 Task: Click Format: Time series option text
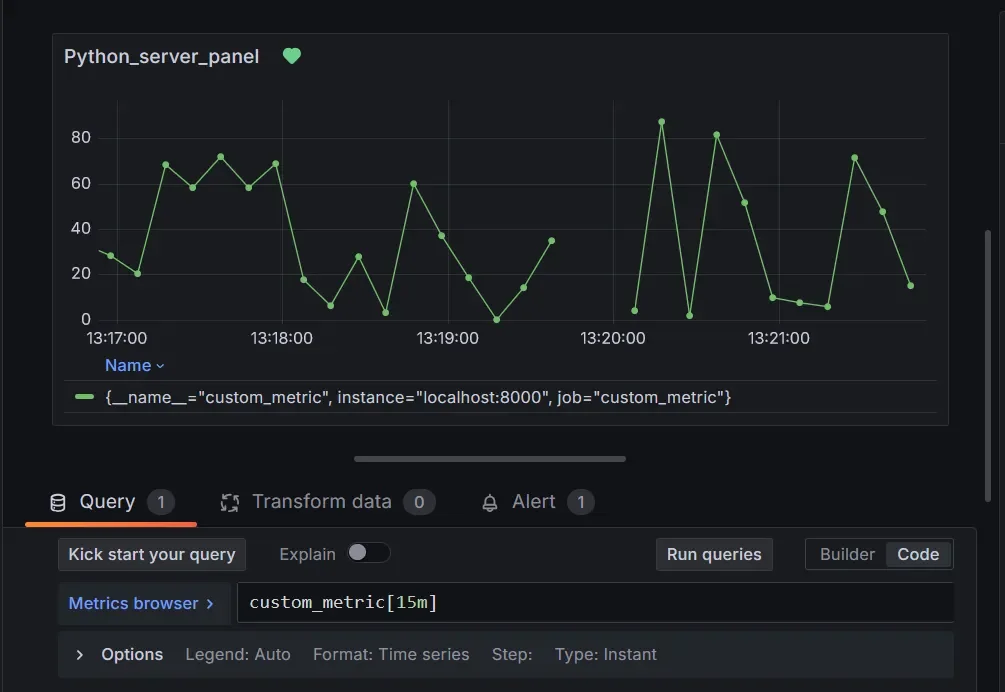coord(391,655)
